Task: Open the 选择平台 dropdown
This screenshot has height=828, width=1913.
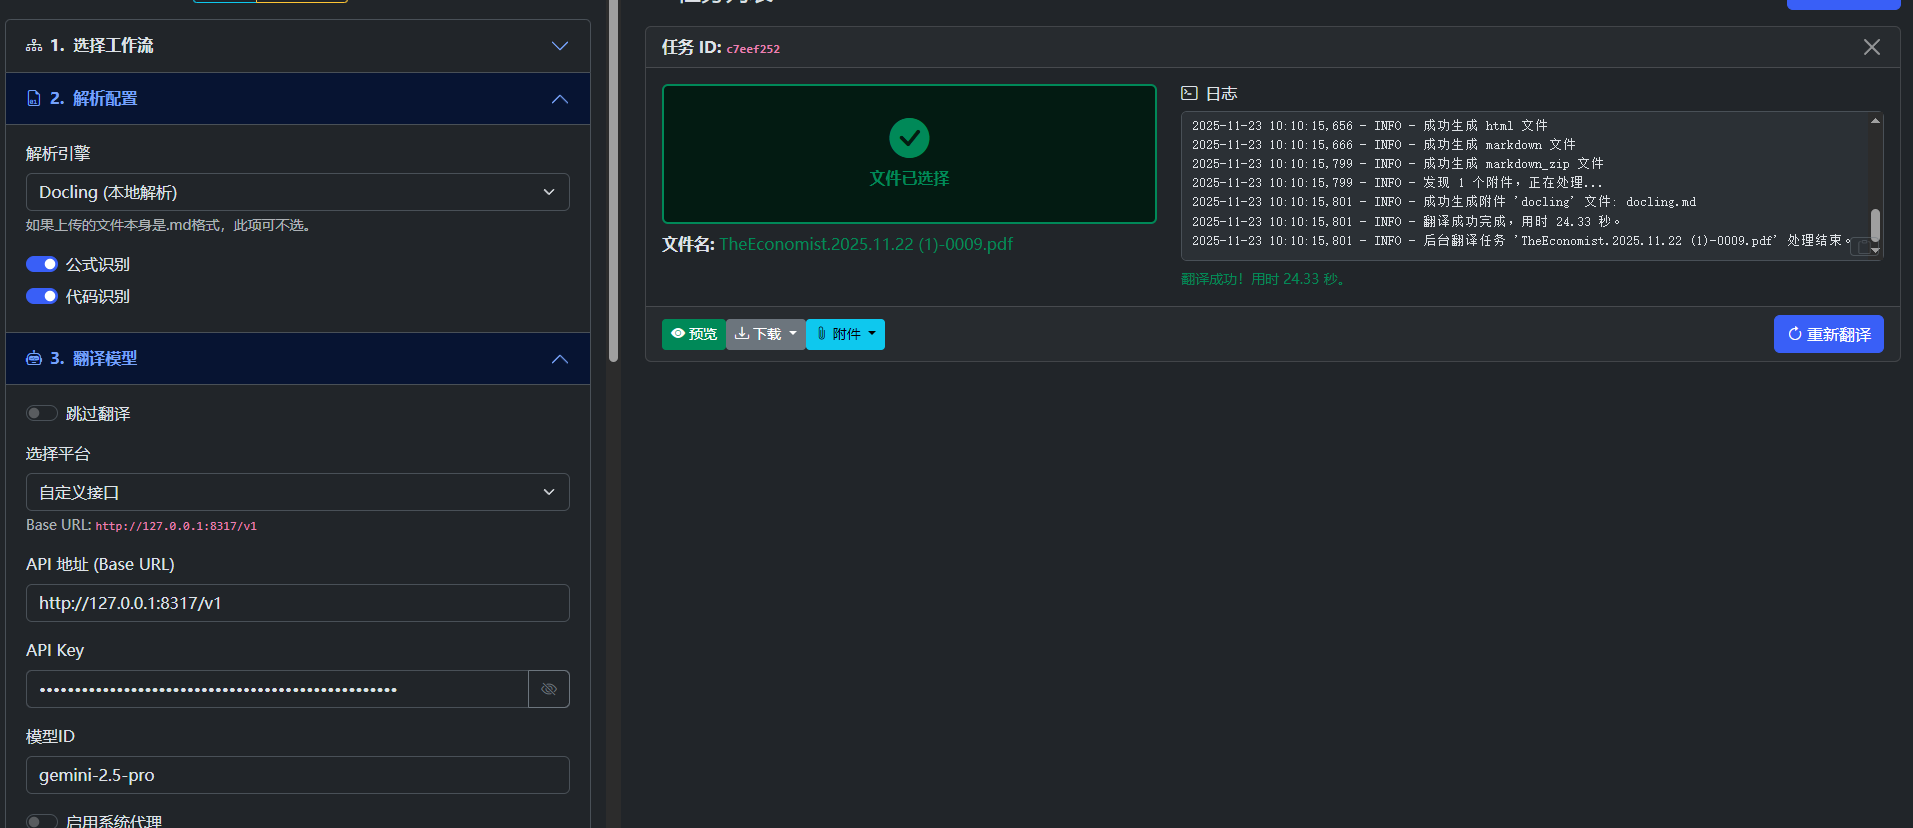Action: click(297, 492)
